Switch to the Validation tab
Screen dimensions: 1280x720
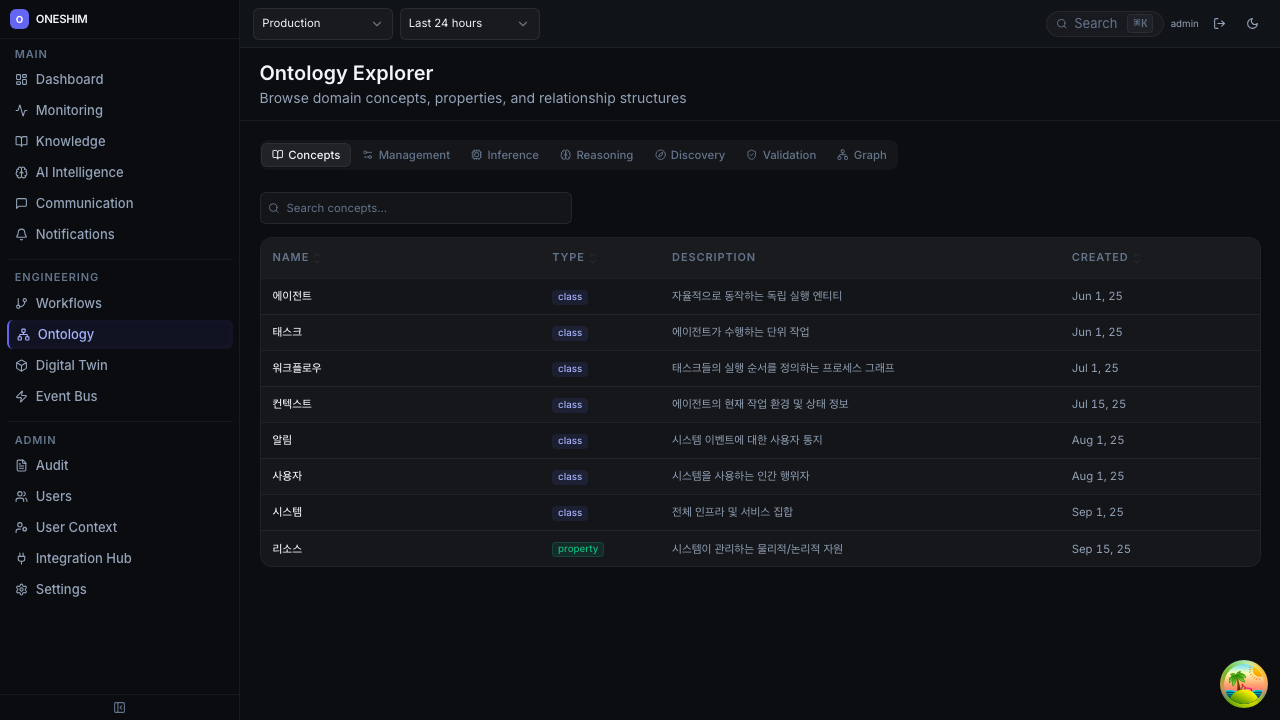tap(781, 155)
